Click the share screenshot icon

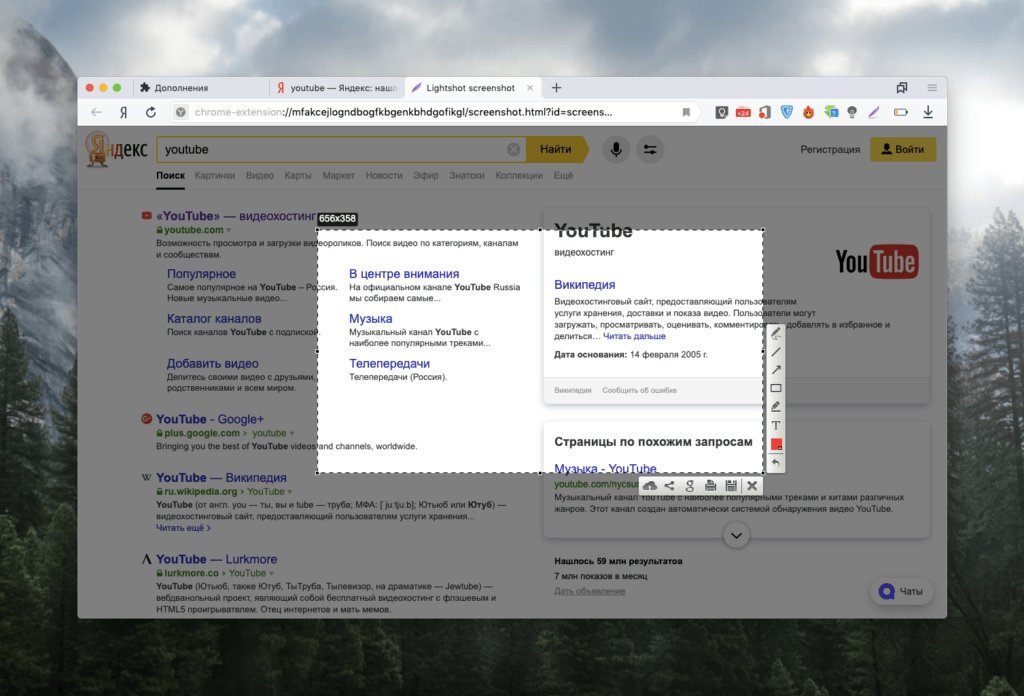coord(670,486)
